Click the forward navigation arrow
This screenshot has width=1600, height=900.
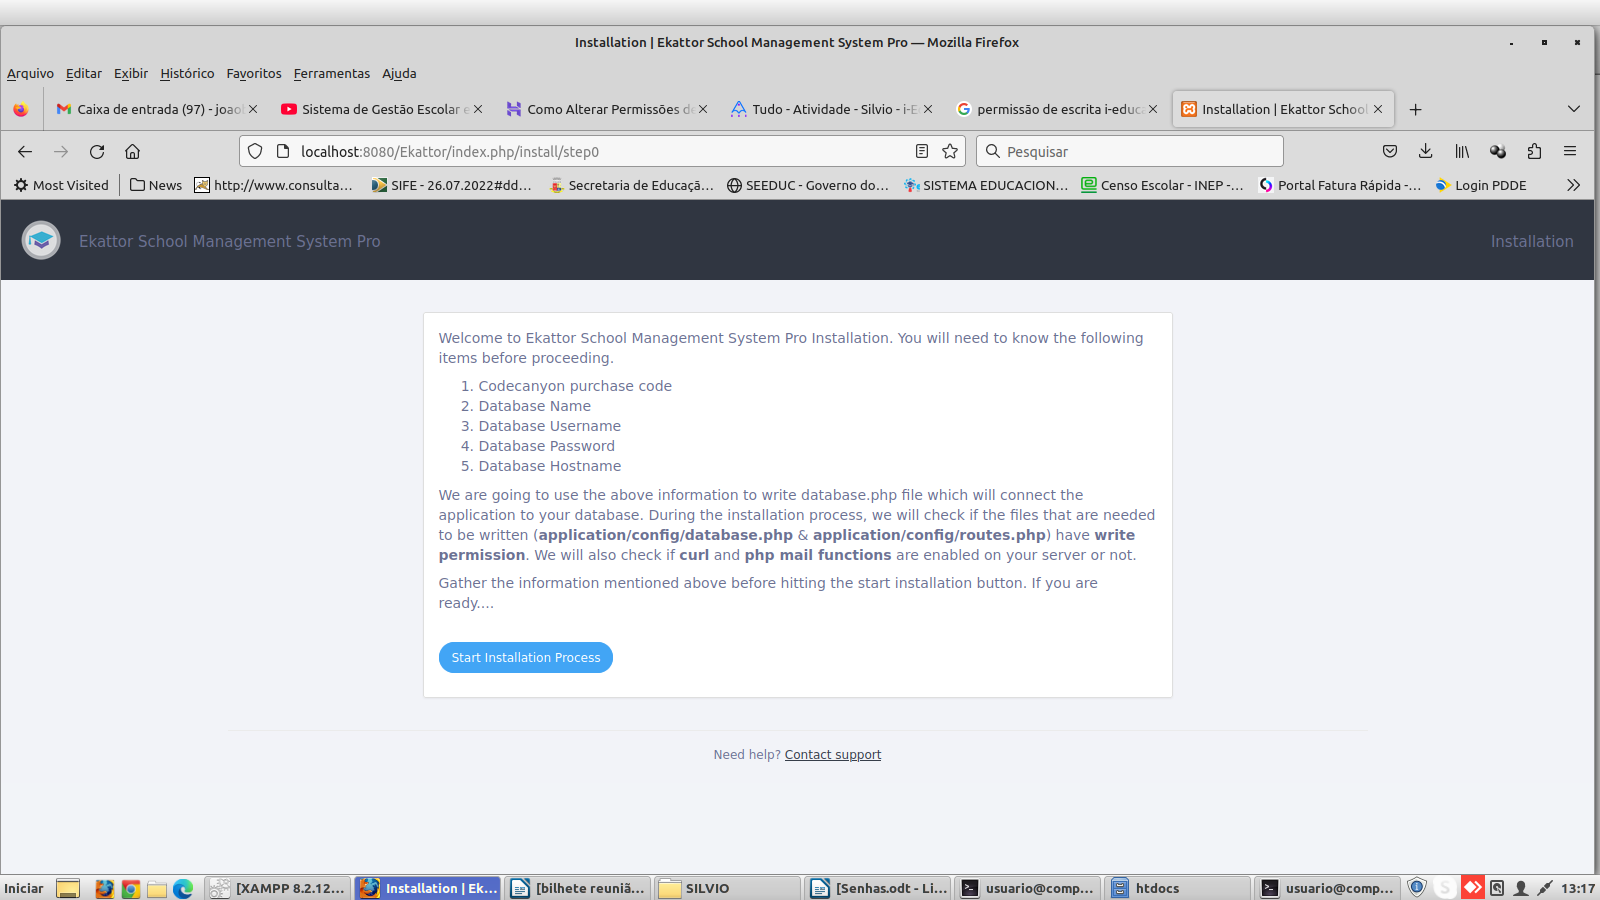pos(61,151)
